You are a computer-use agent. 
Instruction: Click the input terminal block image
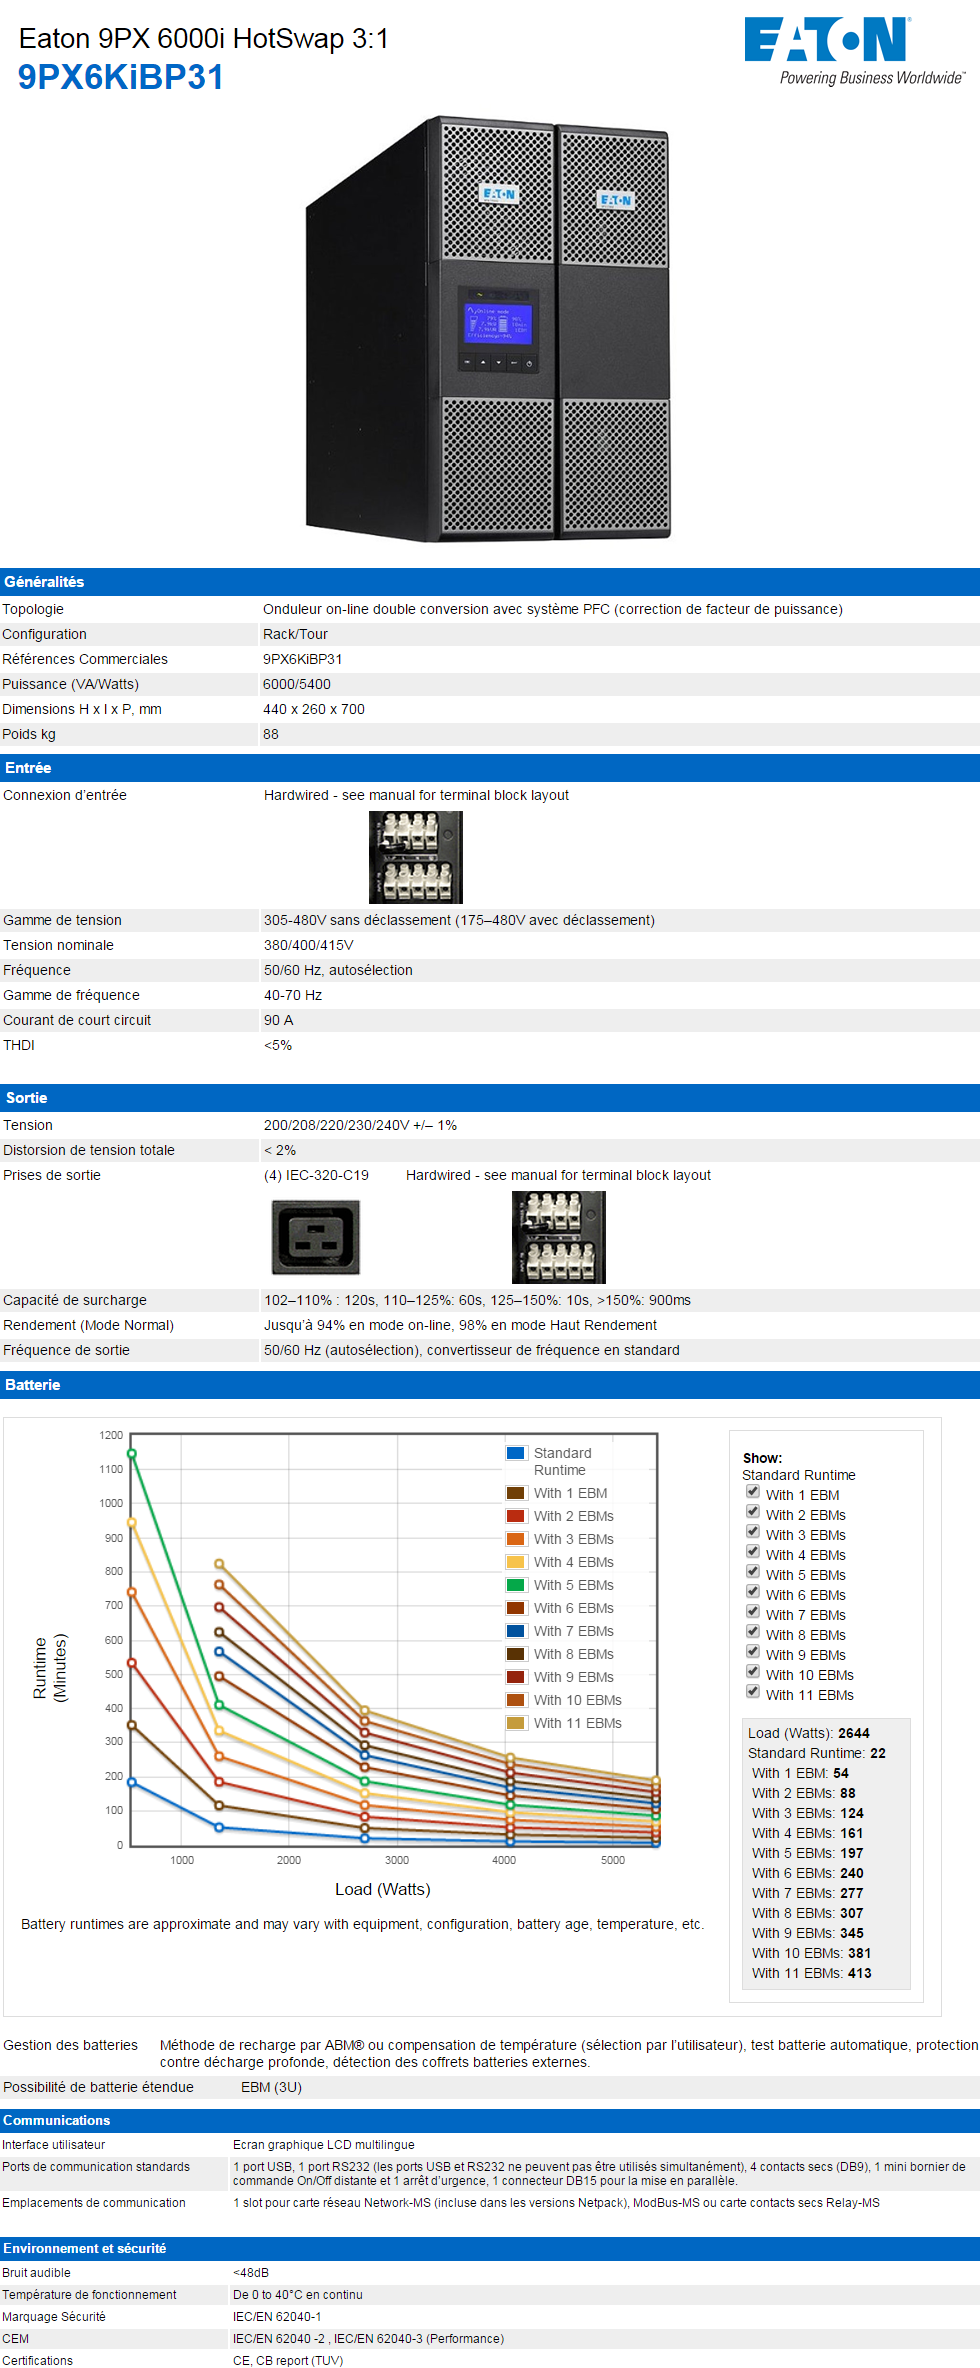tap(416, 857)
